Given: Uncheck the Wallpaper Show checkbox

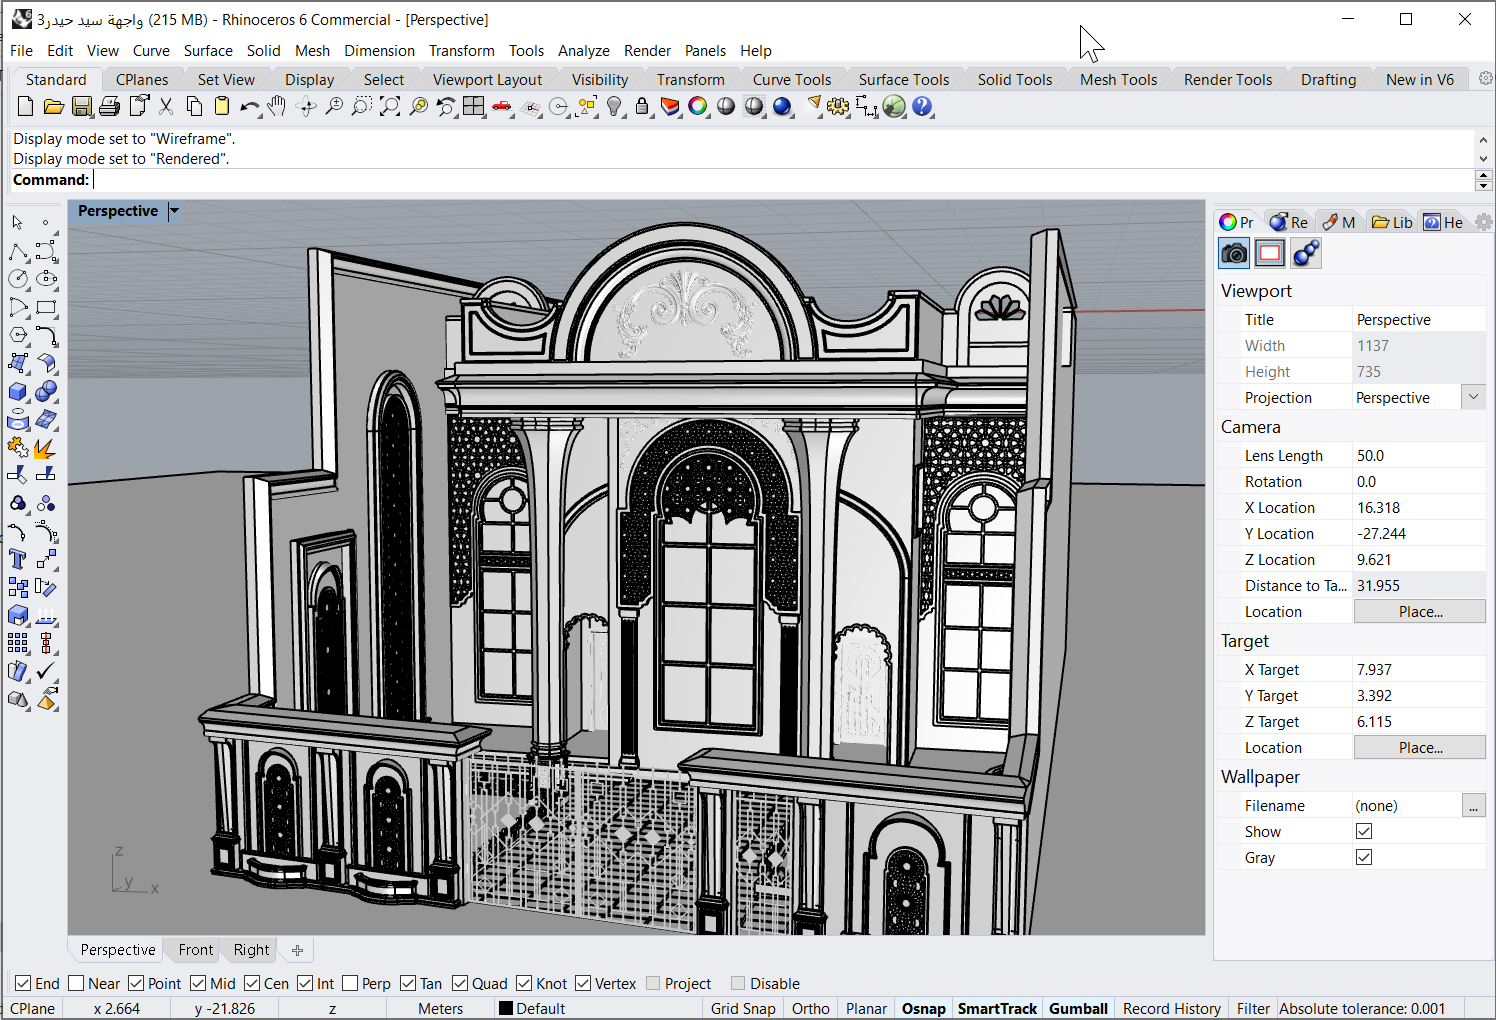Looking at the screenshot, I should coord(1364,832).
